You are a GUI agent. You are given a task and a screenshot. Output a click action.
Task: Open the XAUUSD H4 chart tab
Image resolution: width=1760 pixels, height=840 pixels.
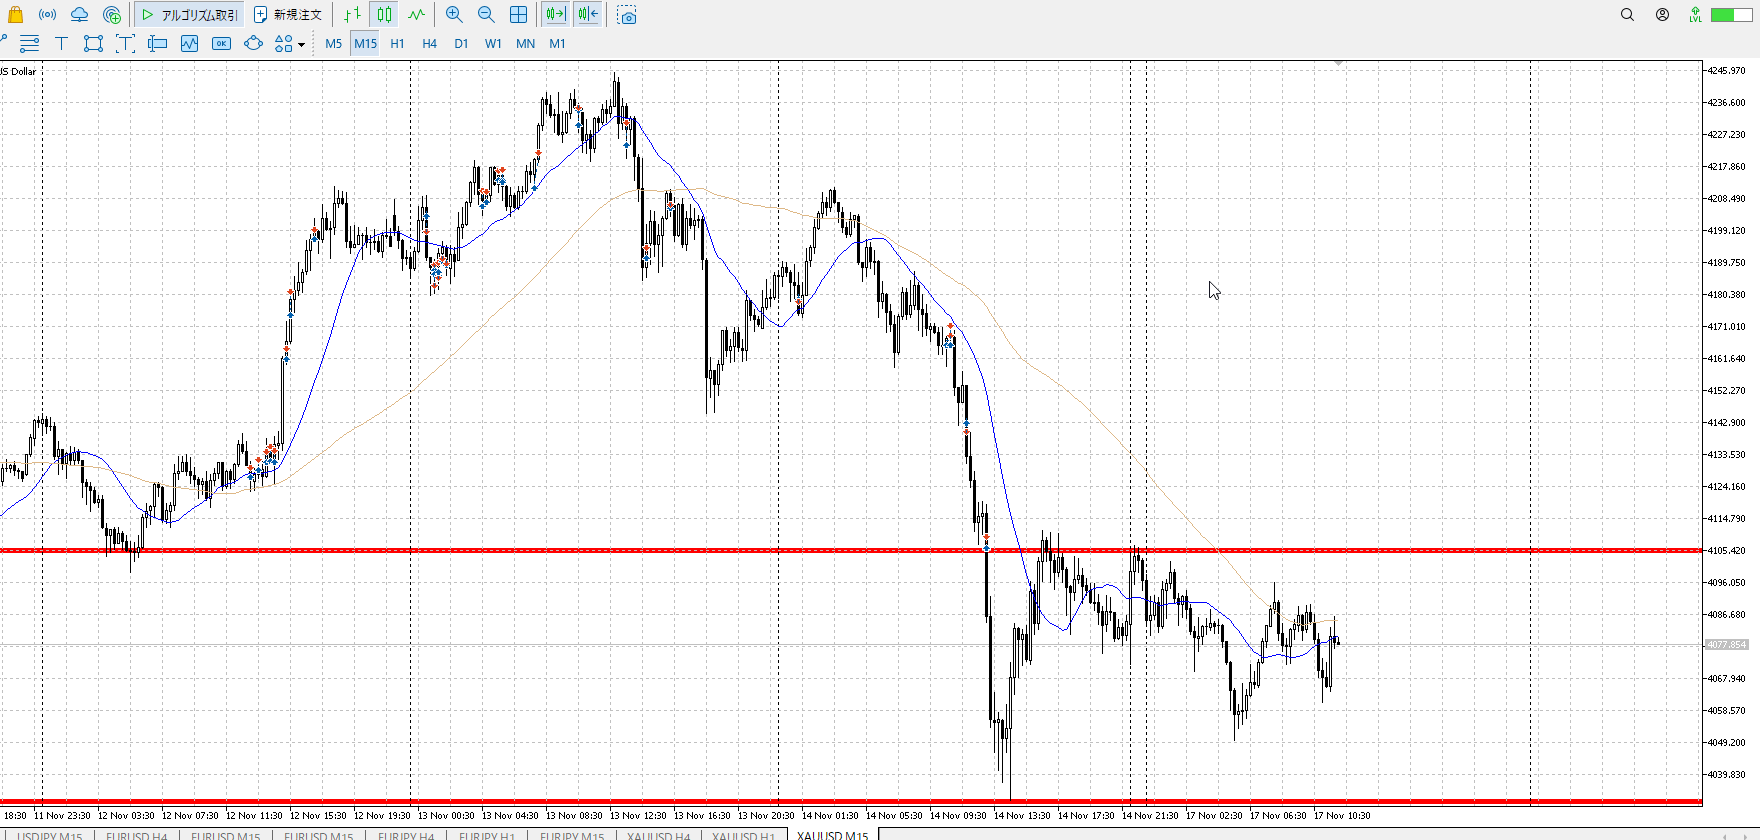pos(658,835)
